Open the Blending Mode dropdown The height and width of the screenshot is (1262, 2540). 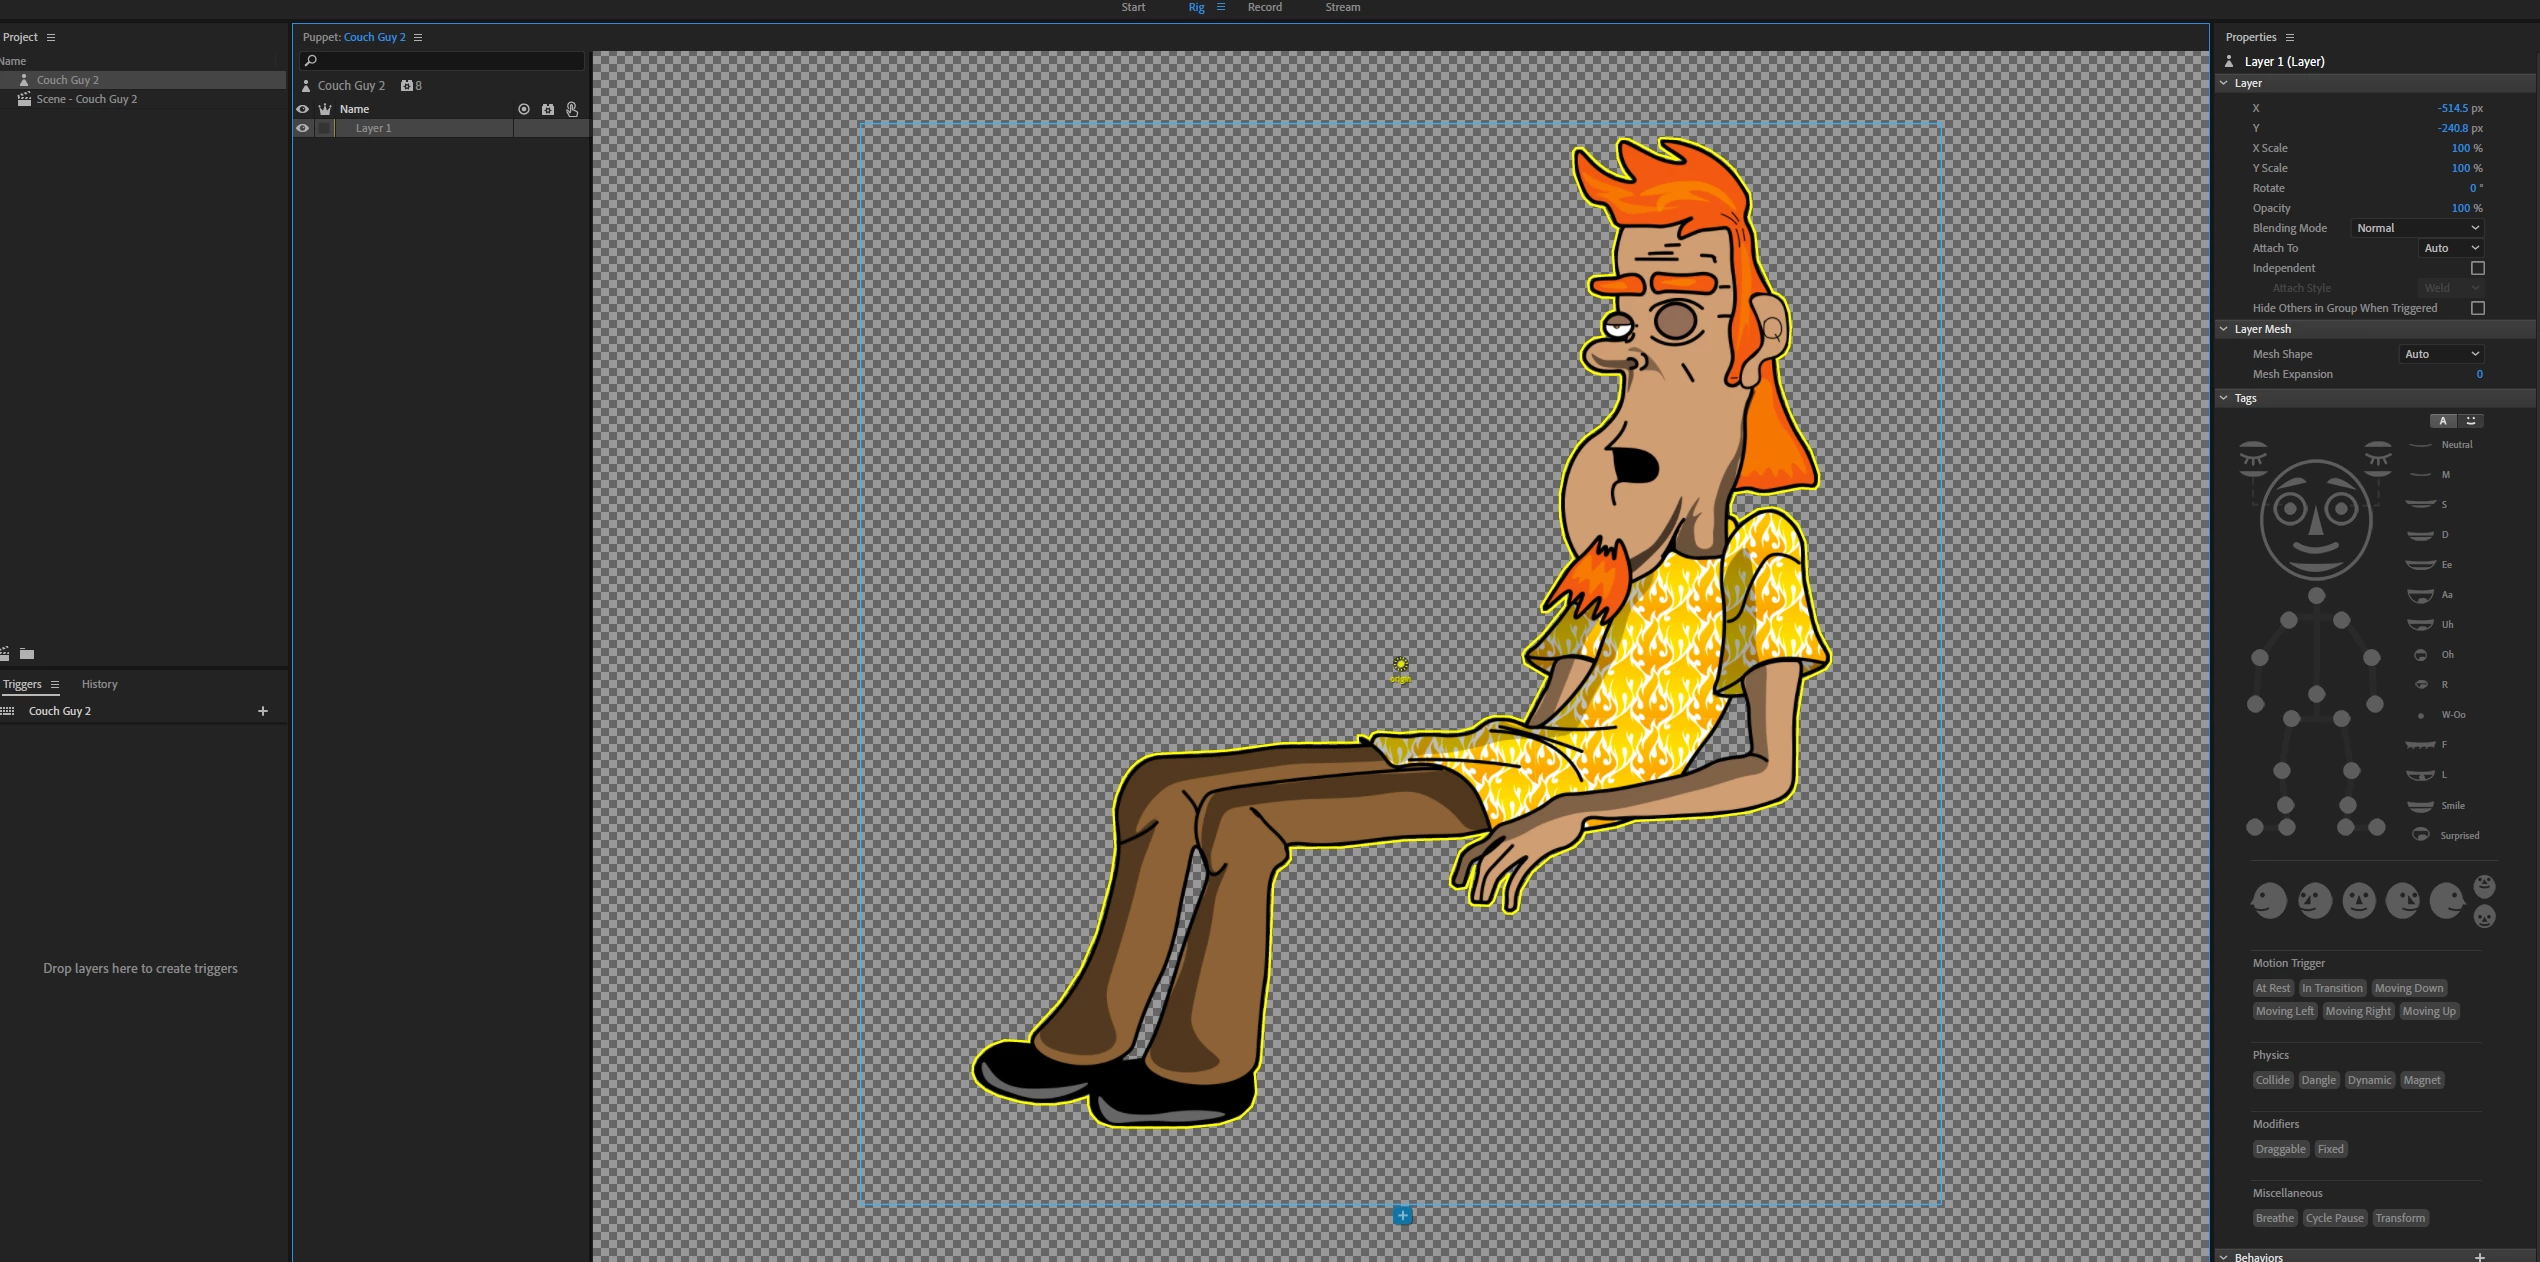click(2417, 228)
